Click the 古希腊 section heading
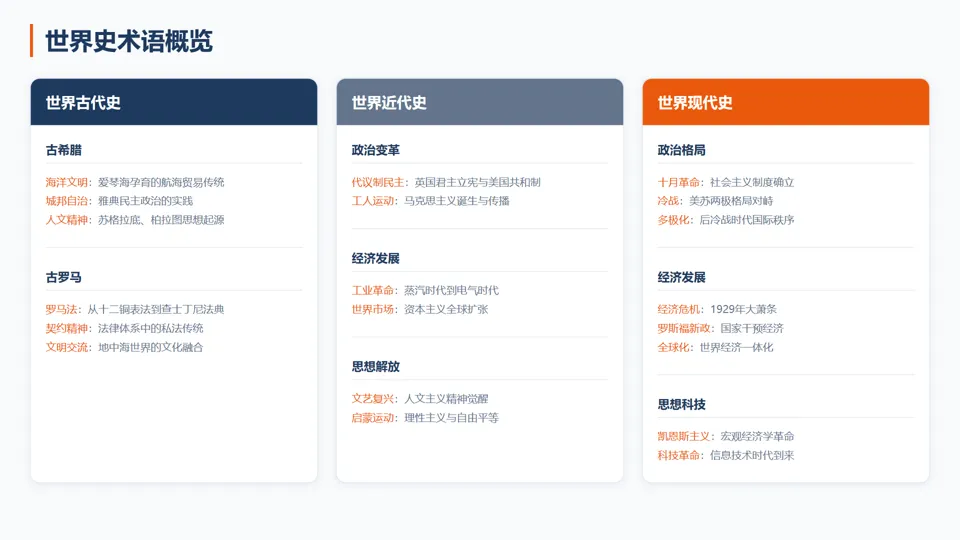 point(64,150)
